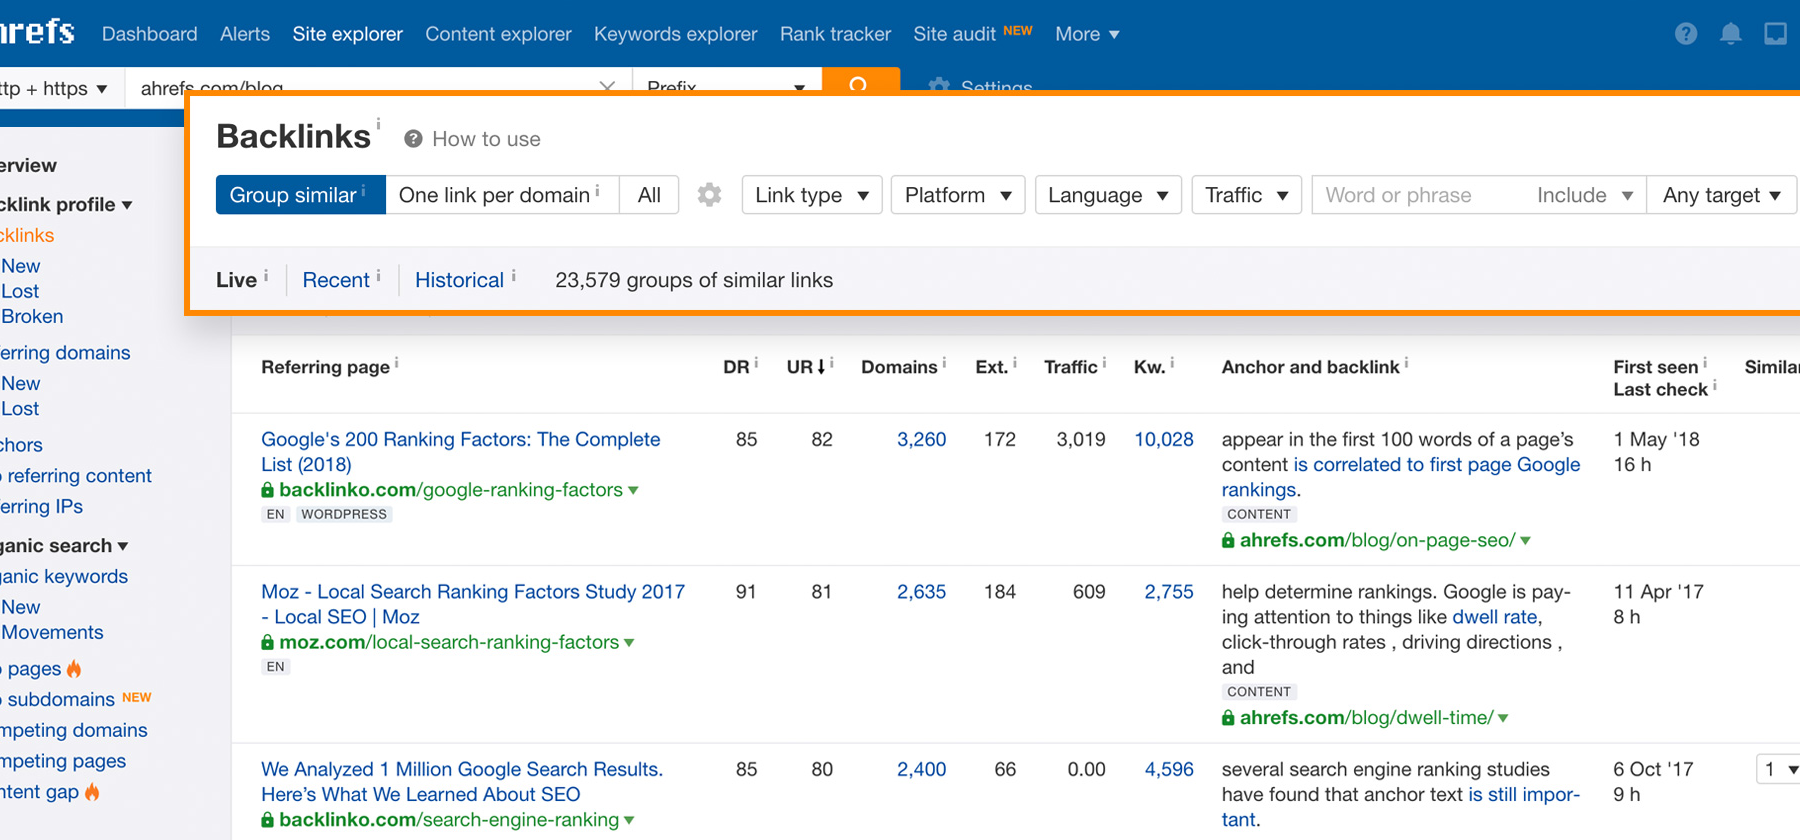The width and height of the screenshot is (1800, 840).
Task: Open Site audit
Action: pyautogui.click(x=954, y=34)
